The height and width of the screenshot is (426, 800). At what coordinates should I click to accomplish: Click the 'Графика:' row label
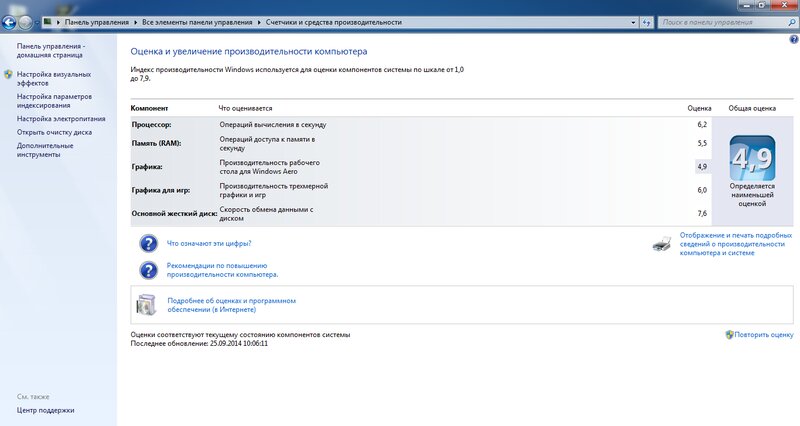(x=147, y=167)
